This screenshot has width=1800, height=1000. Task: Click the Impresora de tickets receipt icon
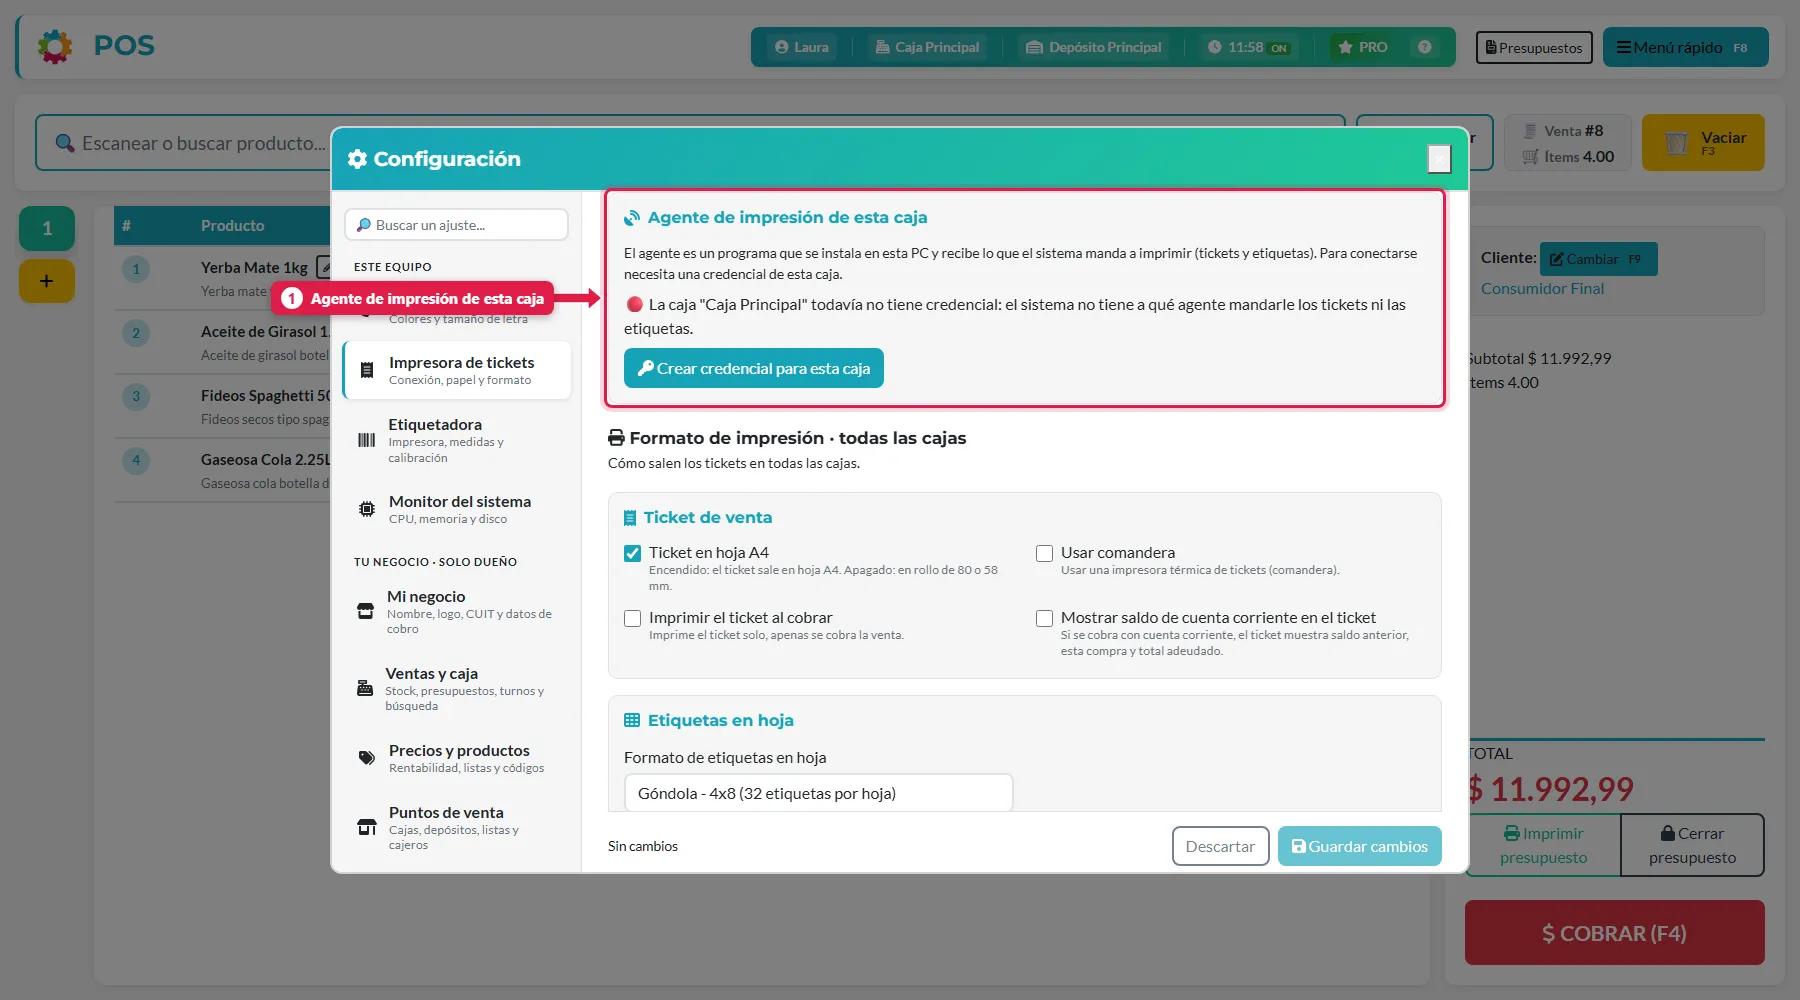[x=367, y=370]
